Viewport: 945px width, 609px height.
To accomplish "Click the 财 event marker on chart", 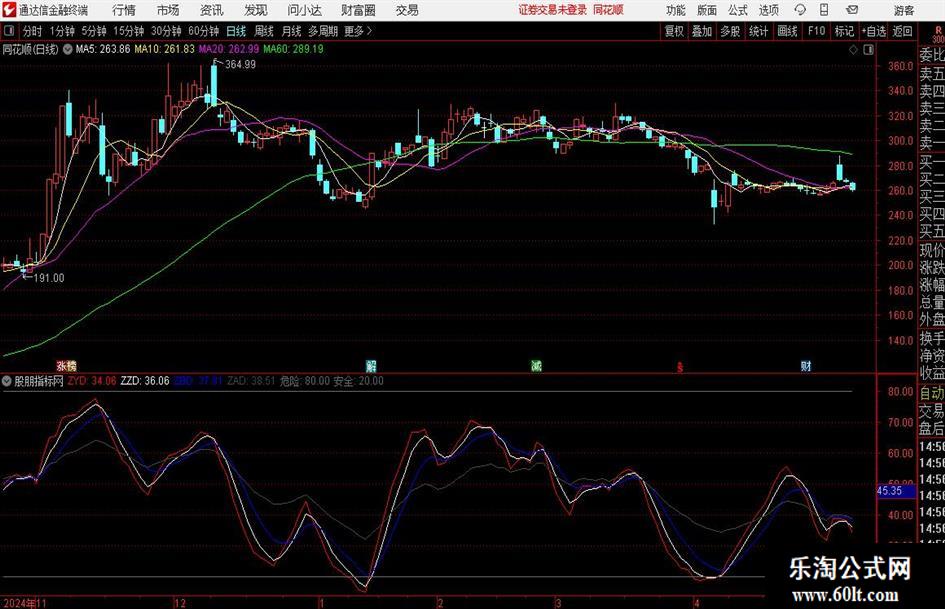I will point(806,366).
